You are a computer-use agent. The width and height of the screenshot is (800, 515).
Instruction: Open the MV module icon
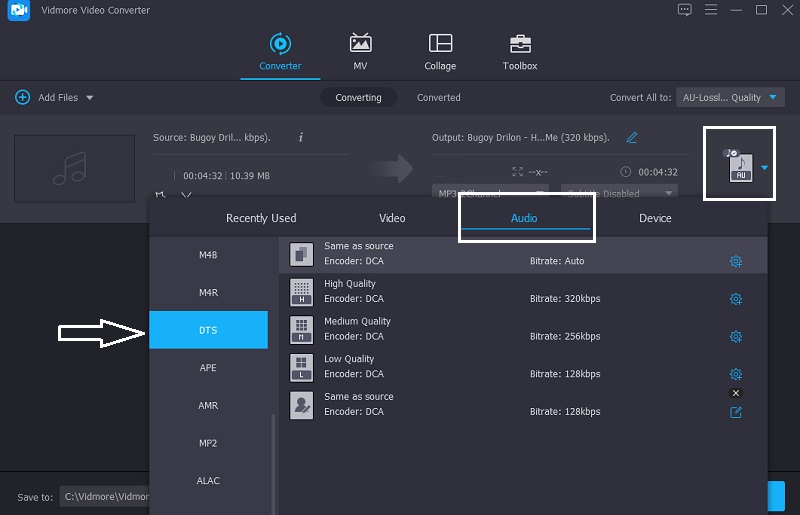[360, 44]
